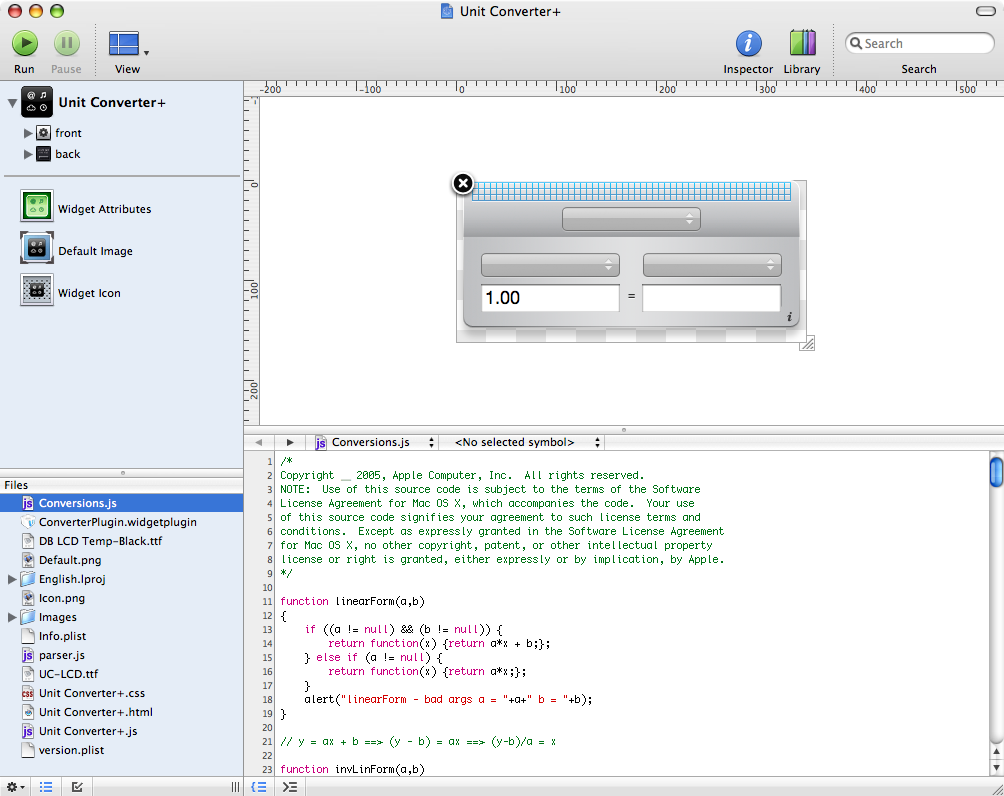Image resolution: width=1004 pixels, height=796 pixels.
Task: Expand the back tree item
Action: coord(28,154)
